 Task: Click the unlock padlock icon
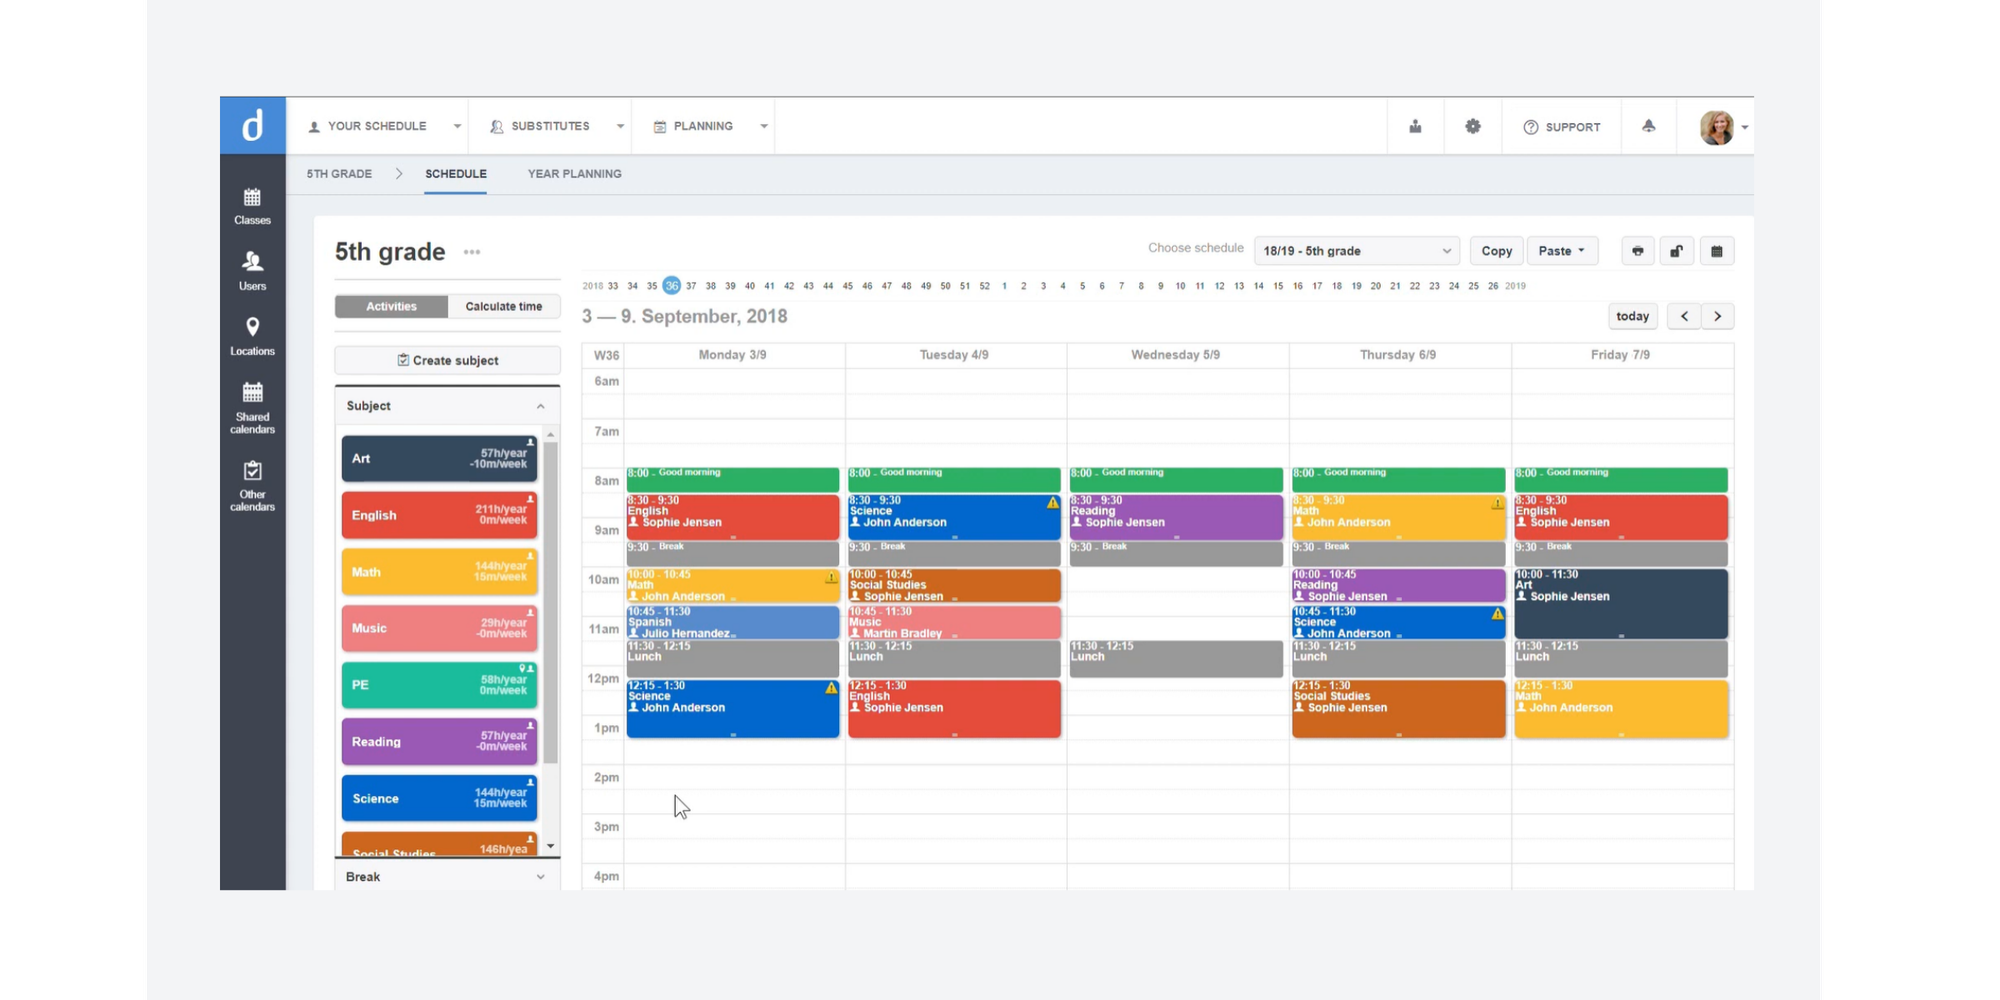(1676, 251)
